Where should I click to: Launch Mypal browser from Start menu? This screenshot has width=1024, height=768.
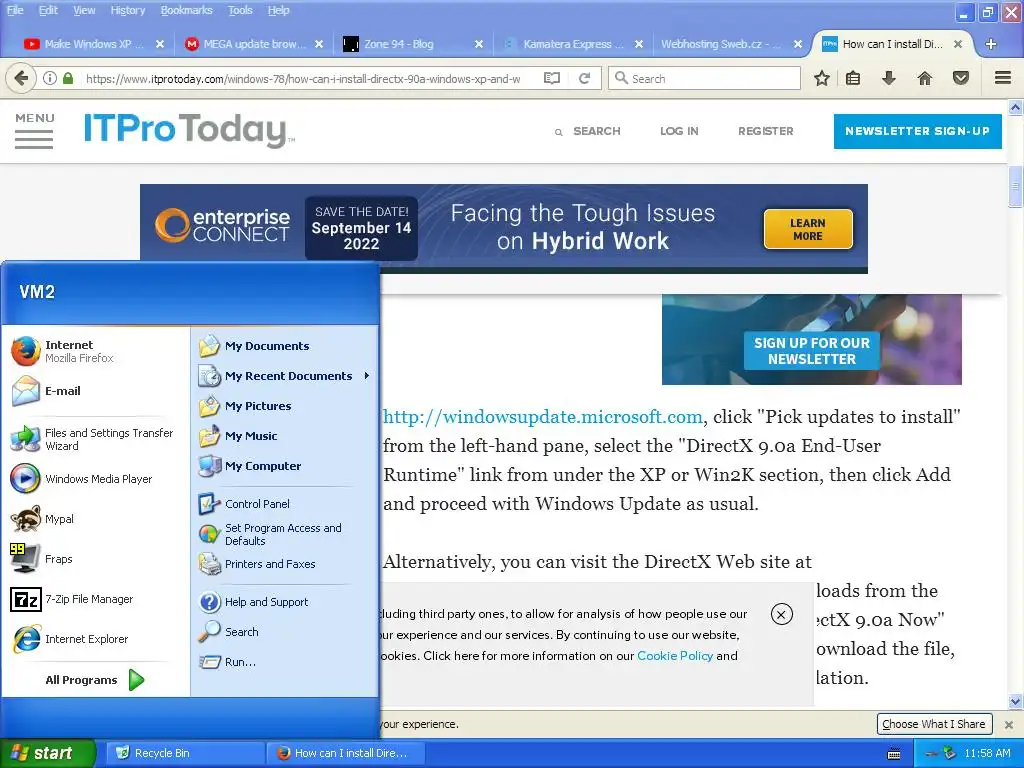point(96,519)
